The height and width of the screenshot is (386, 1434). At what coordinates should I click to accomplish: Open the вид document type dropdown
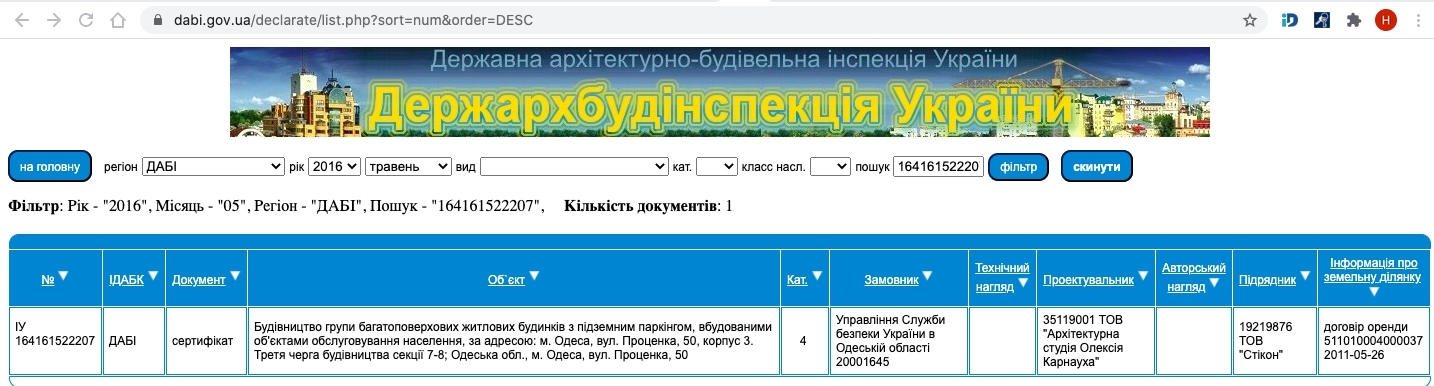tap(574, 166)
